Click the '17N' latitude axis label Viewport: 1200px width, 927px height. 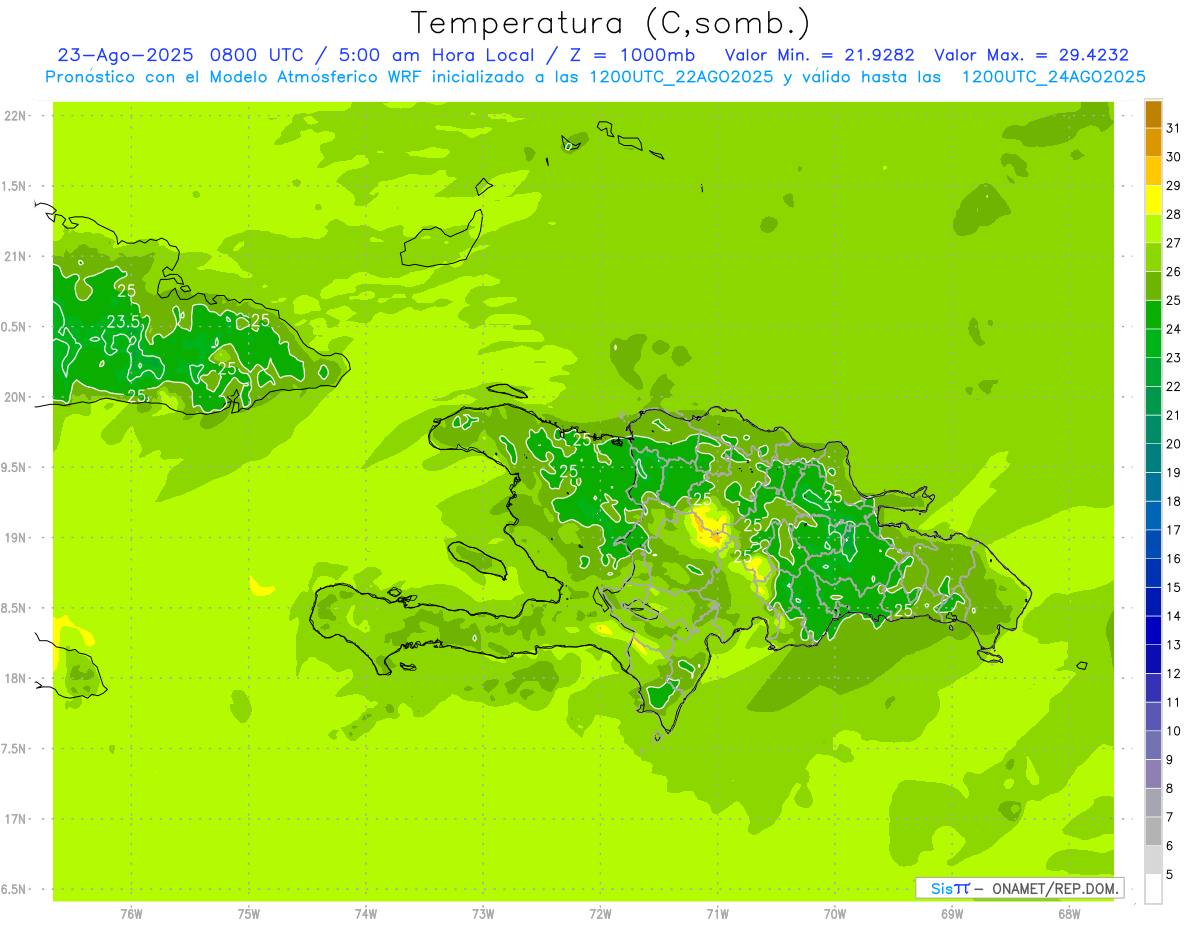point(15,819)
